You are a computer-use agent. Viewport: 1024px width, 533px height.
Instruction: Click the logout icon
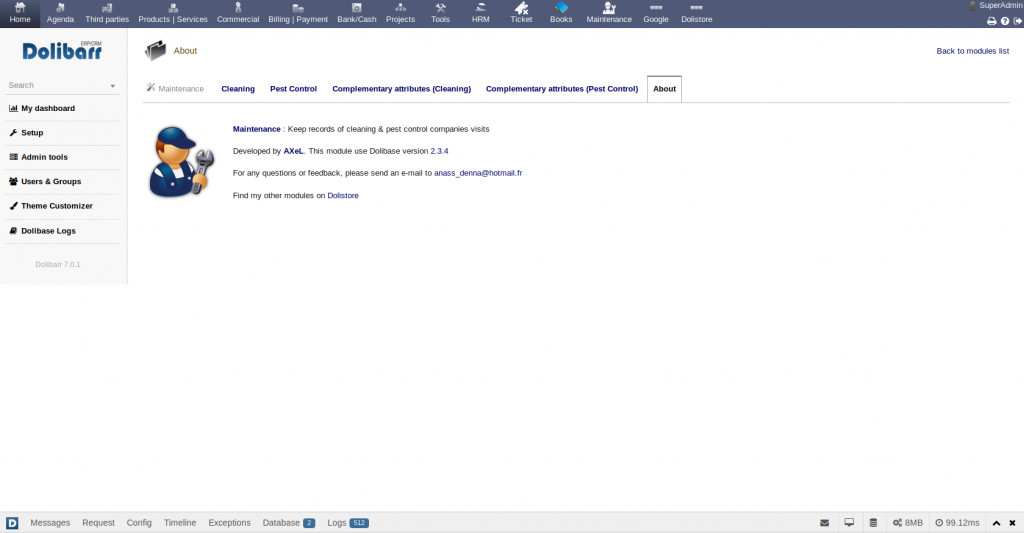click(x=1017, y=21)
